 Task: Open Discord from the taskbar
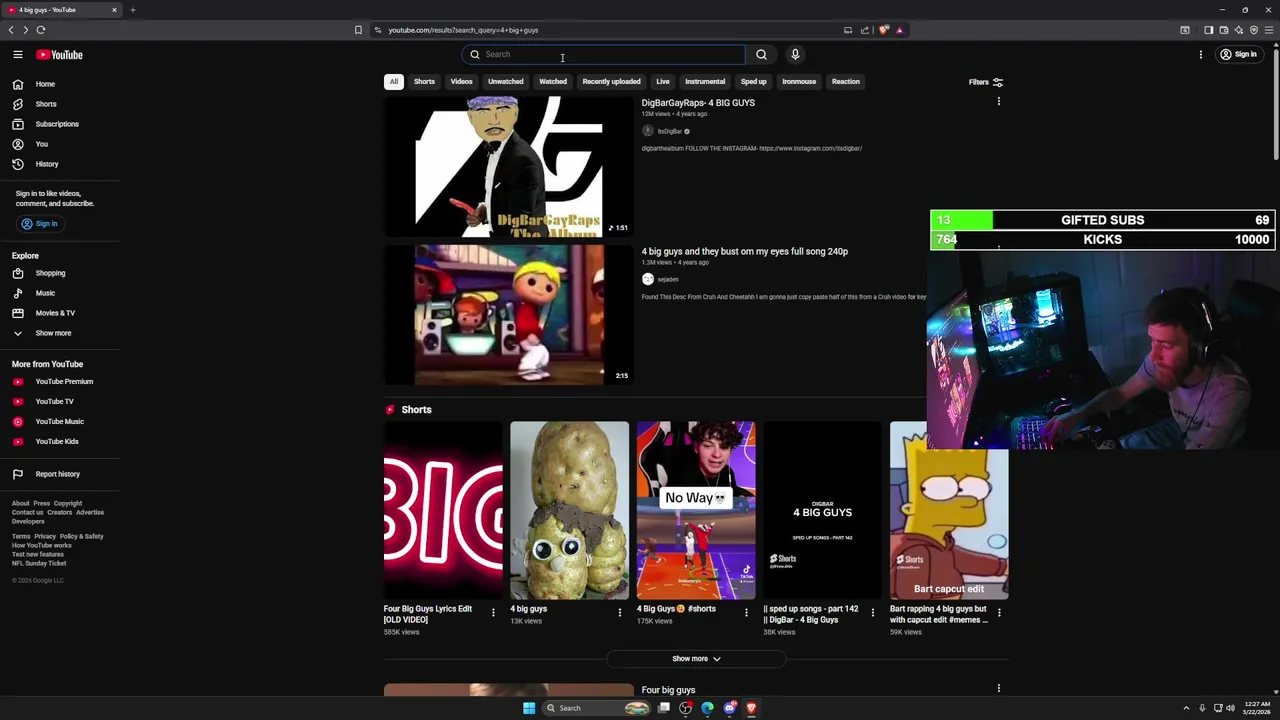click(729, 708)
